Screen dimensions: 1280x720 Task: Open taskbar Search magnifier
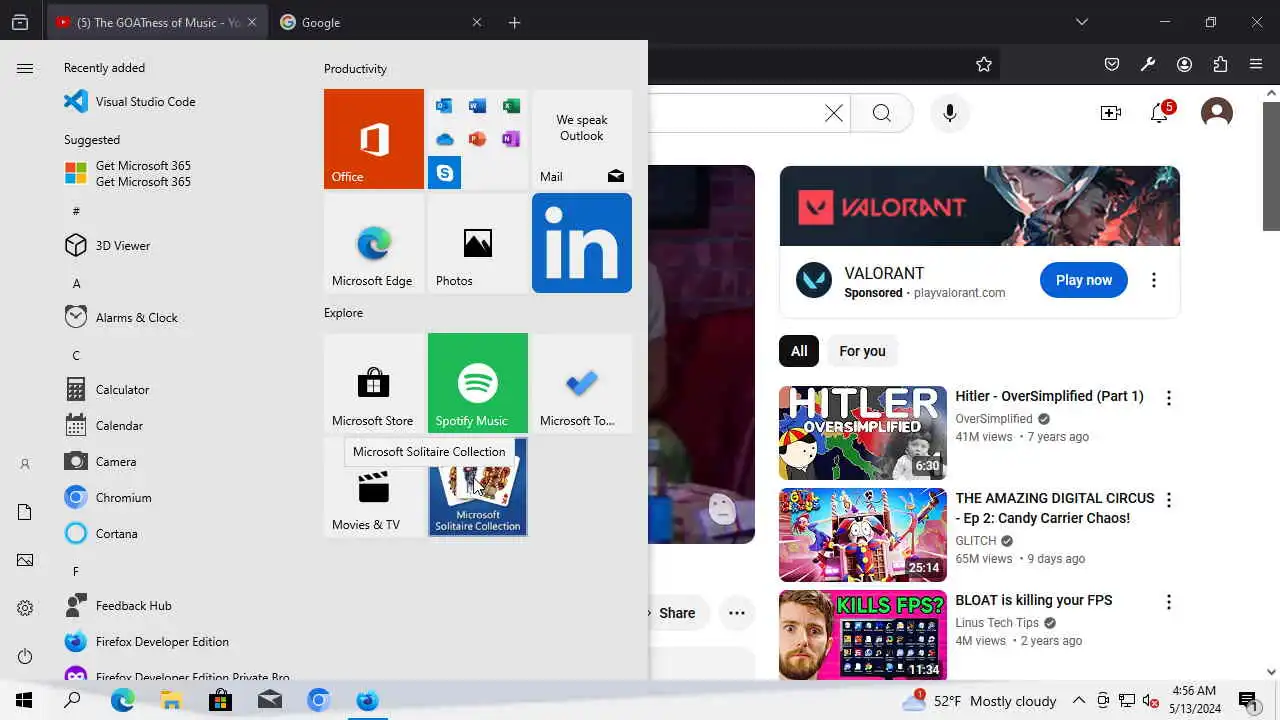(72, 700)
